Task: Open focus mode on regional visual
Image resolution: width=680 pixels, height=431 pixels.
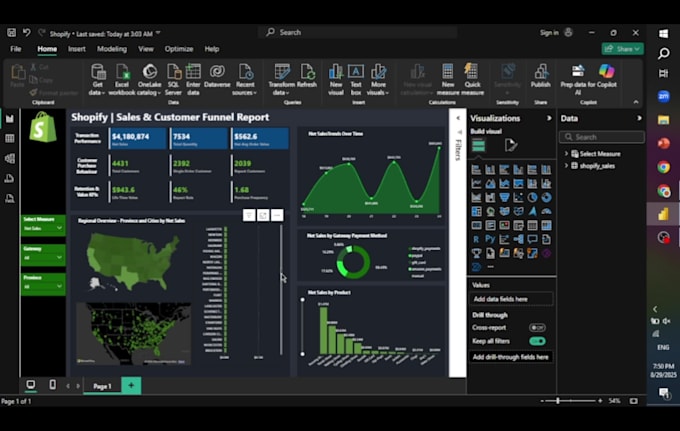Action: (263, 215)
